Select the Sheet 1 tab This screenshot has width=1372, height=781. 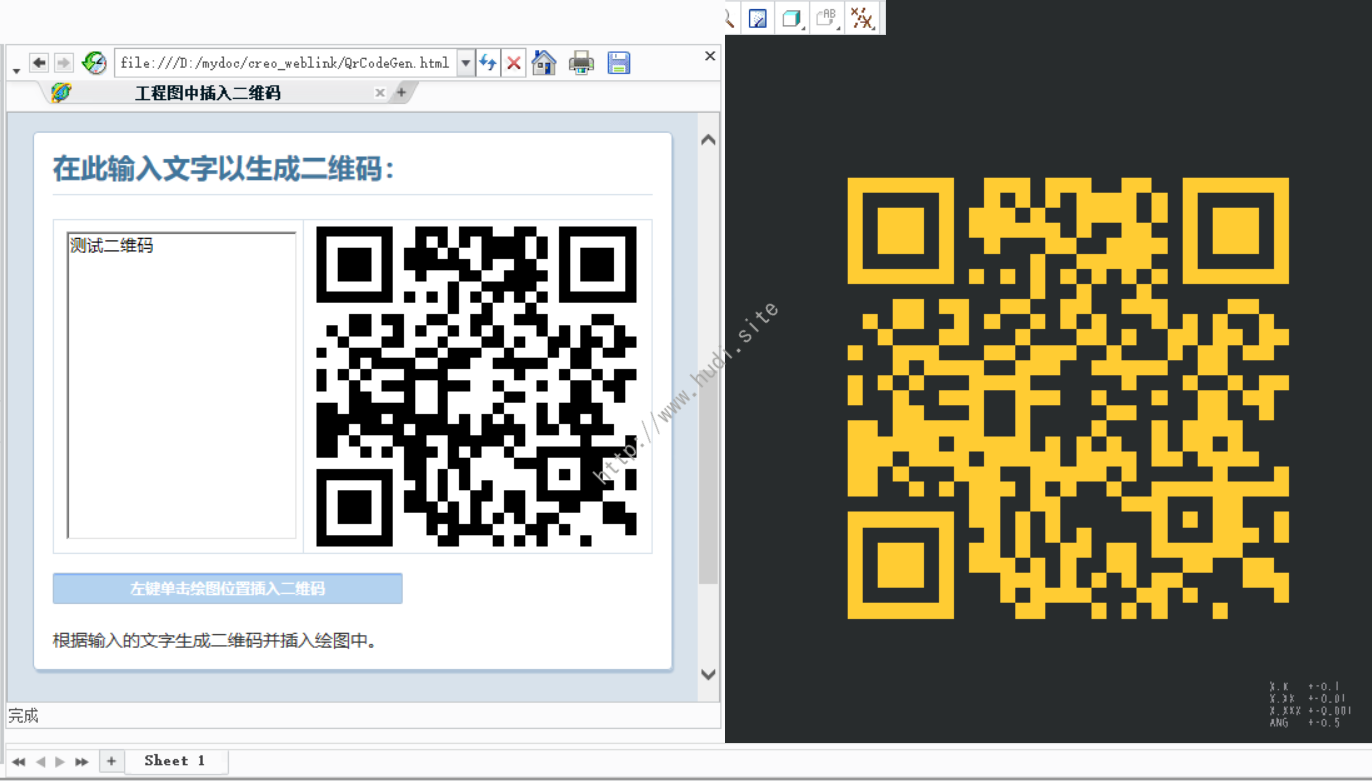pos(175,761)
